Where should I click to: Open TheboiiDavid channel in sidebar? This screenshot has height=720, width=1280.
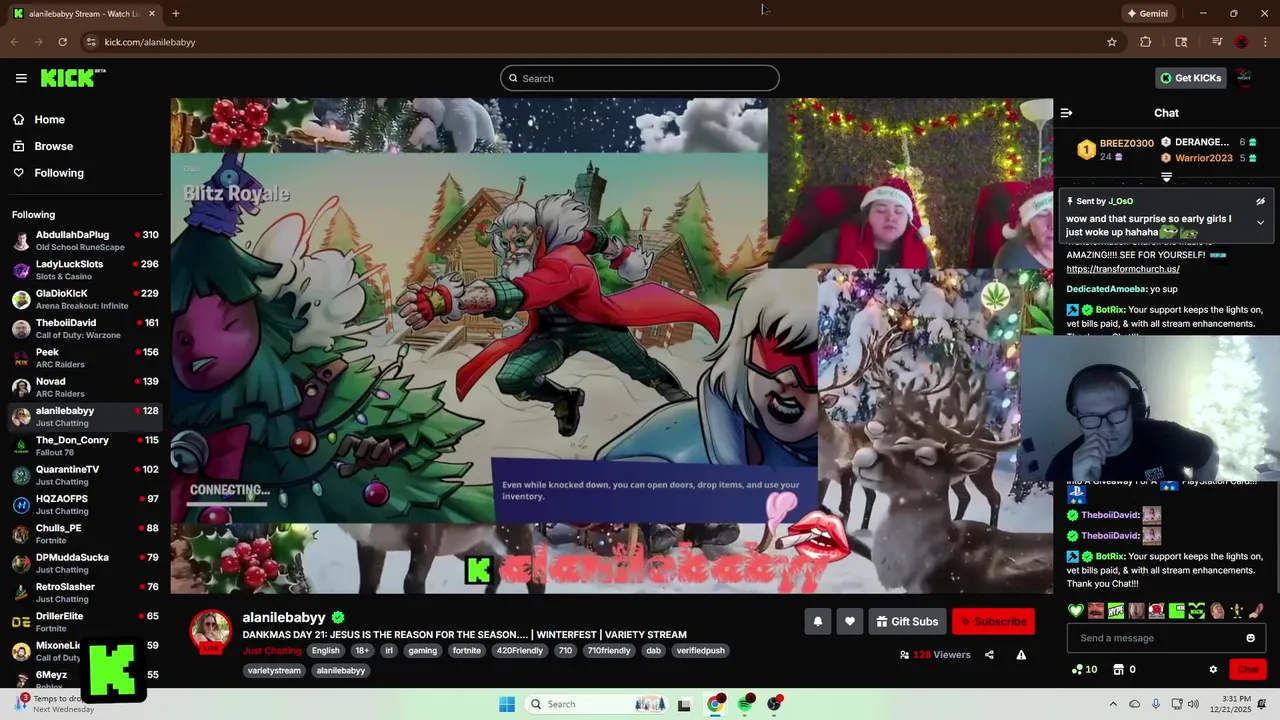point(86,329)
